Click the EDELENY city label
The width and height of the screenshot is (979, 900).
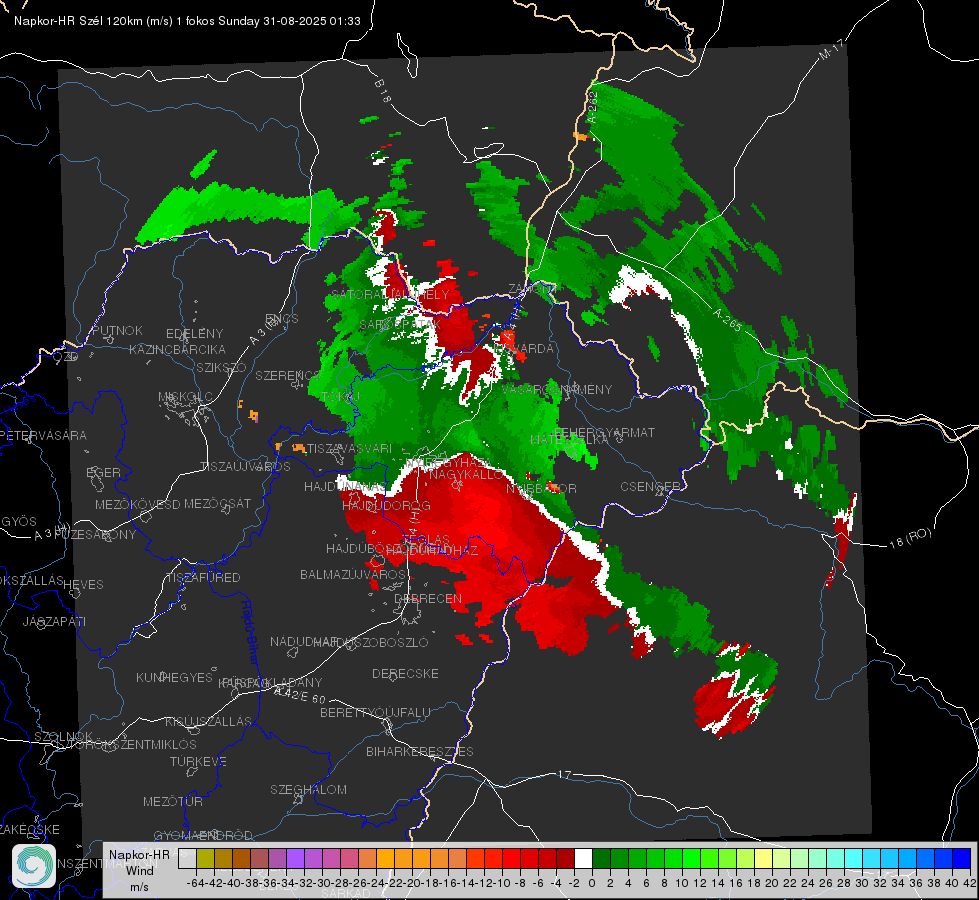pos(194,334)
